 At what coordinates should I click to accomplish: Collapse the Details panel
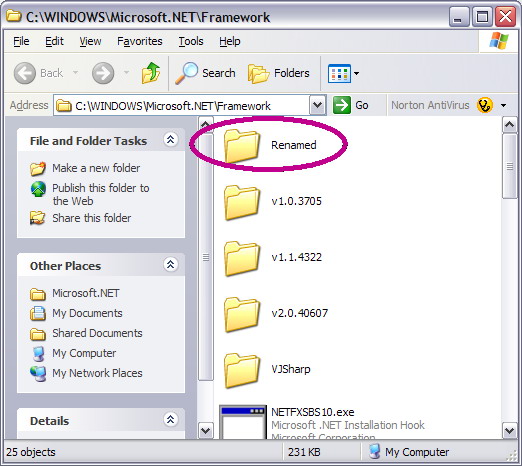(x=170, y=419)
